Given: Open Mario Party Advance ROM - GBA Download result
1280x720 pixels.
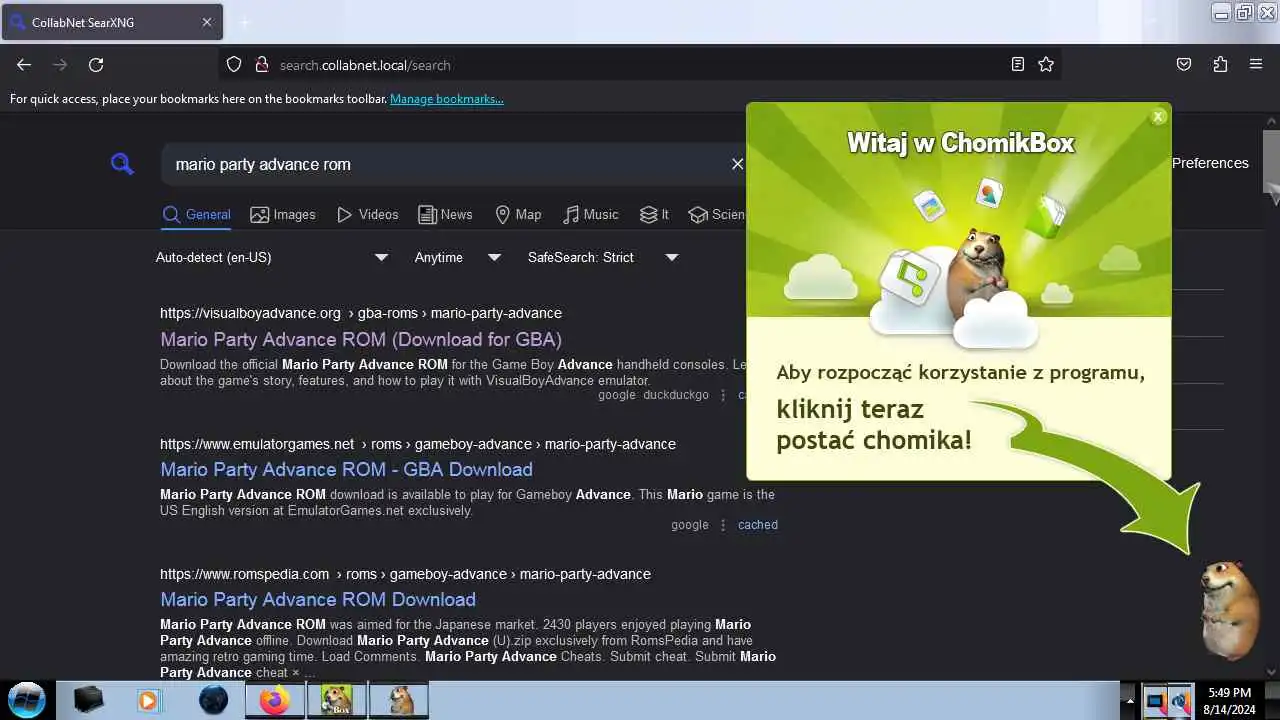Looking at the screenshot, I should coord(346,469).
